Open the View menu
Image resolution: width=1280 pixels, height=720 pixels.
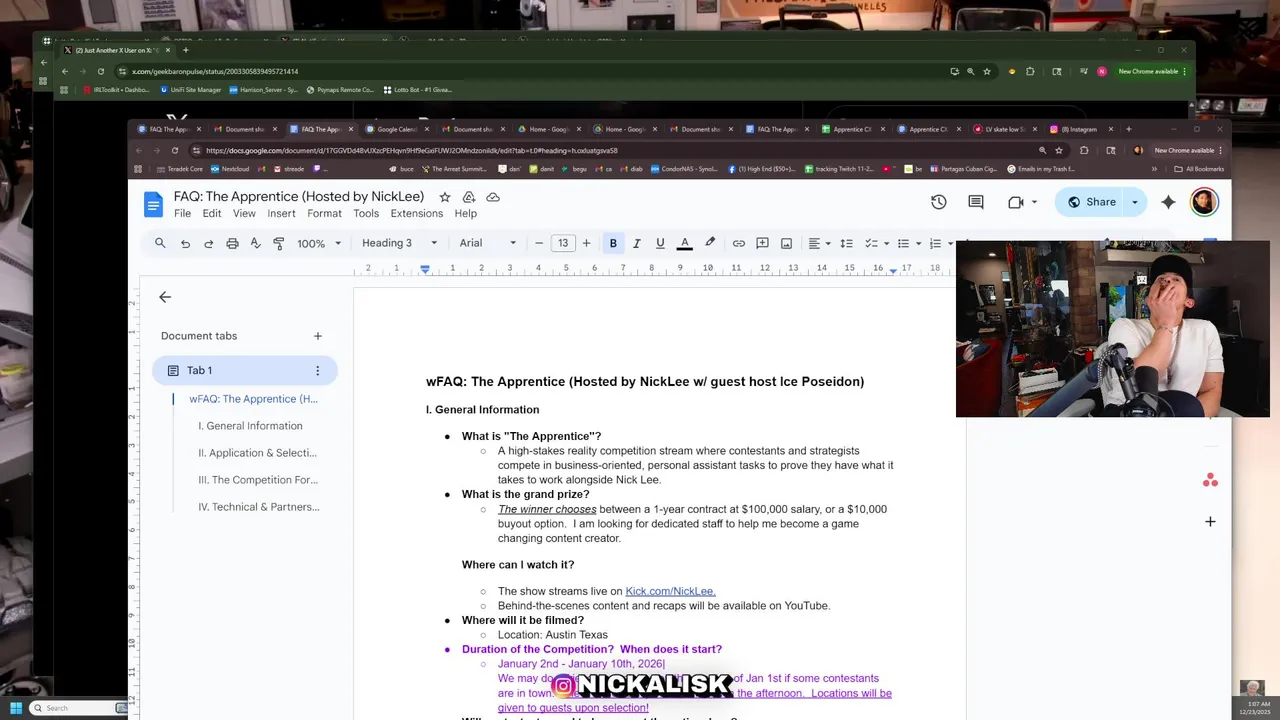tap(244, 213)
